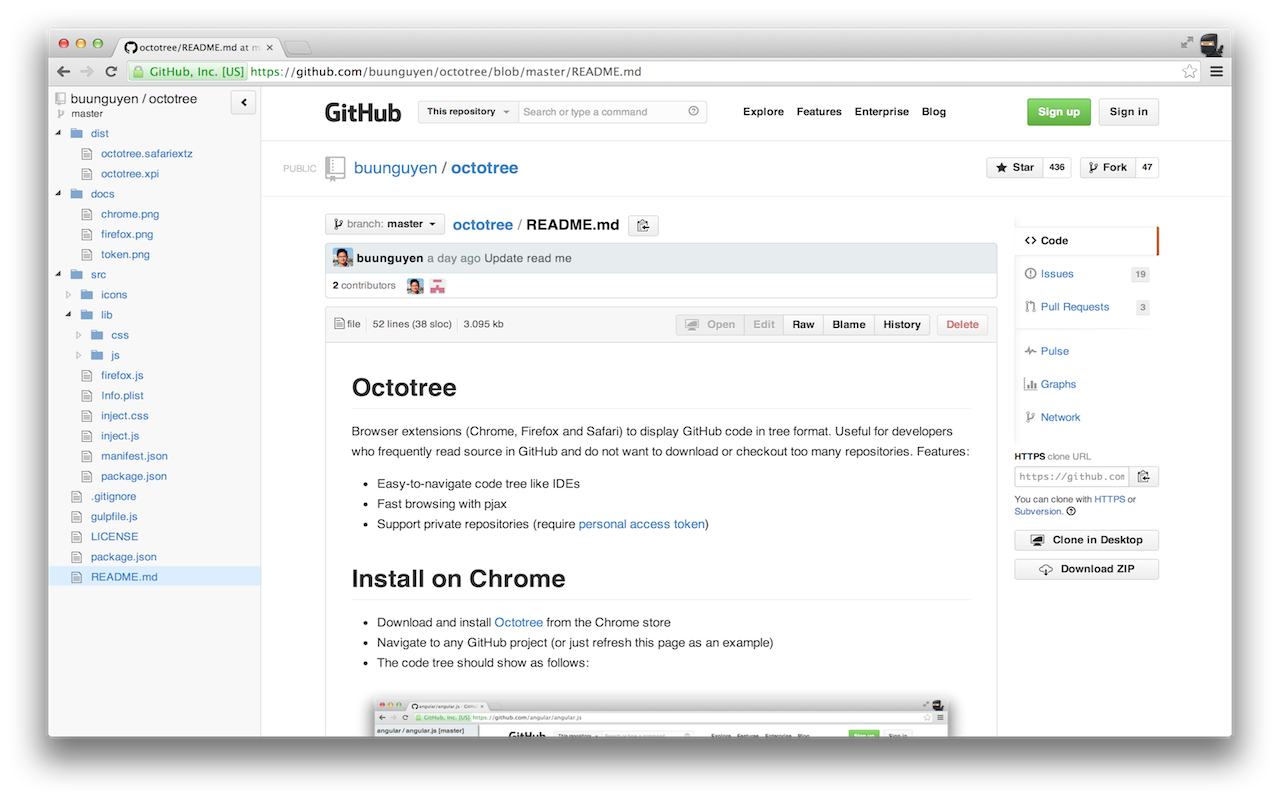Open the Blog menu item
This screenshot has height=800, width=1280.
point(934,112)
